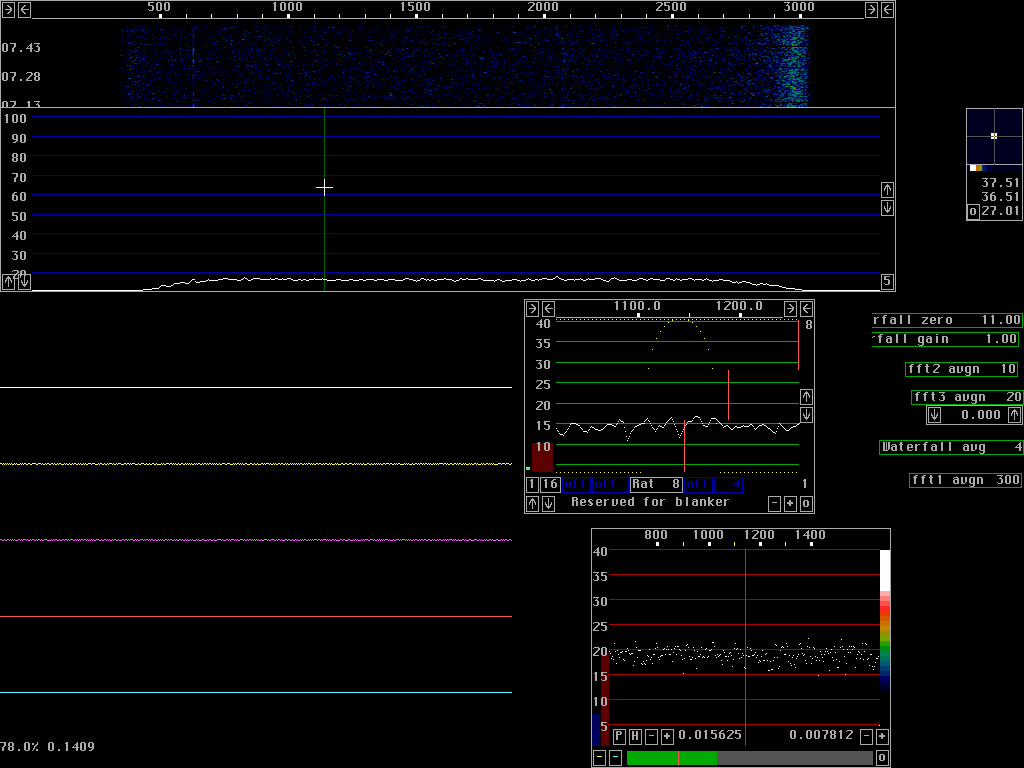The width and height of the screenshot is (1024, 768).
Task: Click down-arrow at main spectrum's bottom-left corner
Action: click(x=24, y=281)
